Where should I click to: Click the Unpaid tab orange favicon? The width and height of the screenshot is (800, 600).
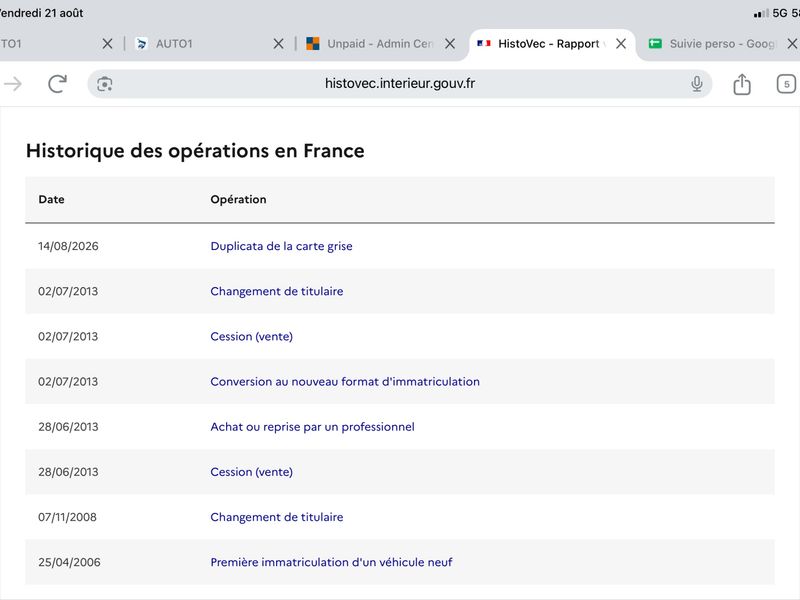point(313,44)
